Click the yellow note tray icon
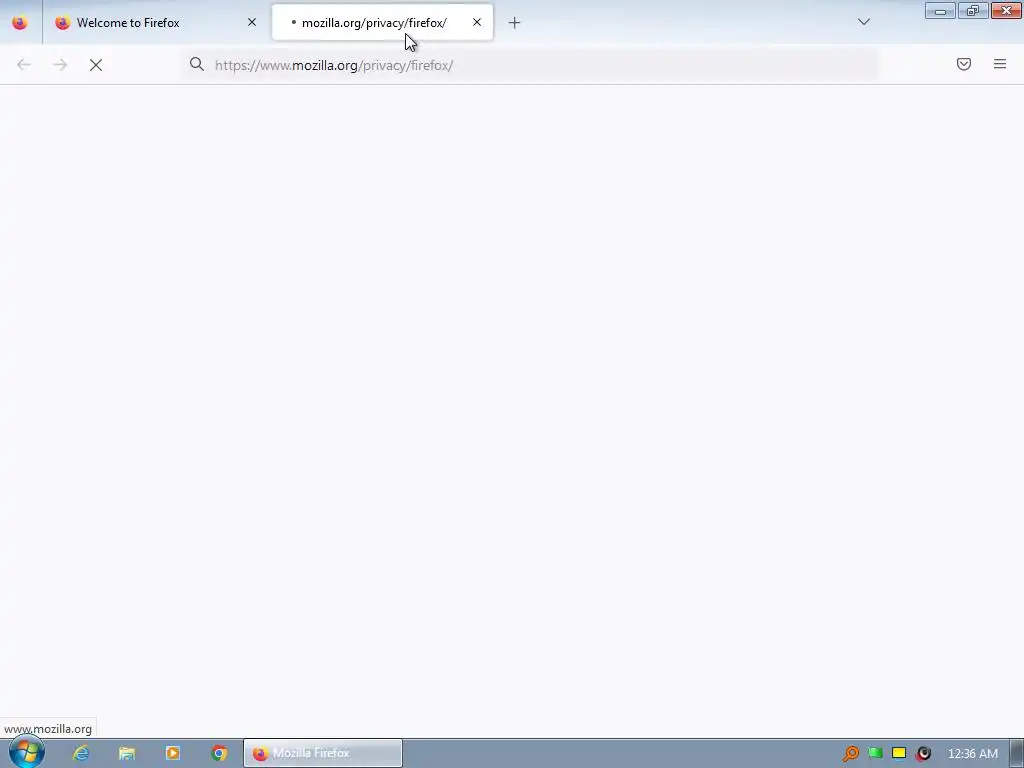 pyautogui.click(x=899, y=754)
